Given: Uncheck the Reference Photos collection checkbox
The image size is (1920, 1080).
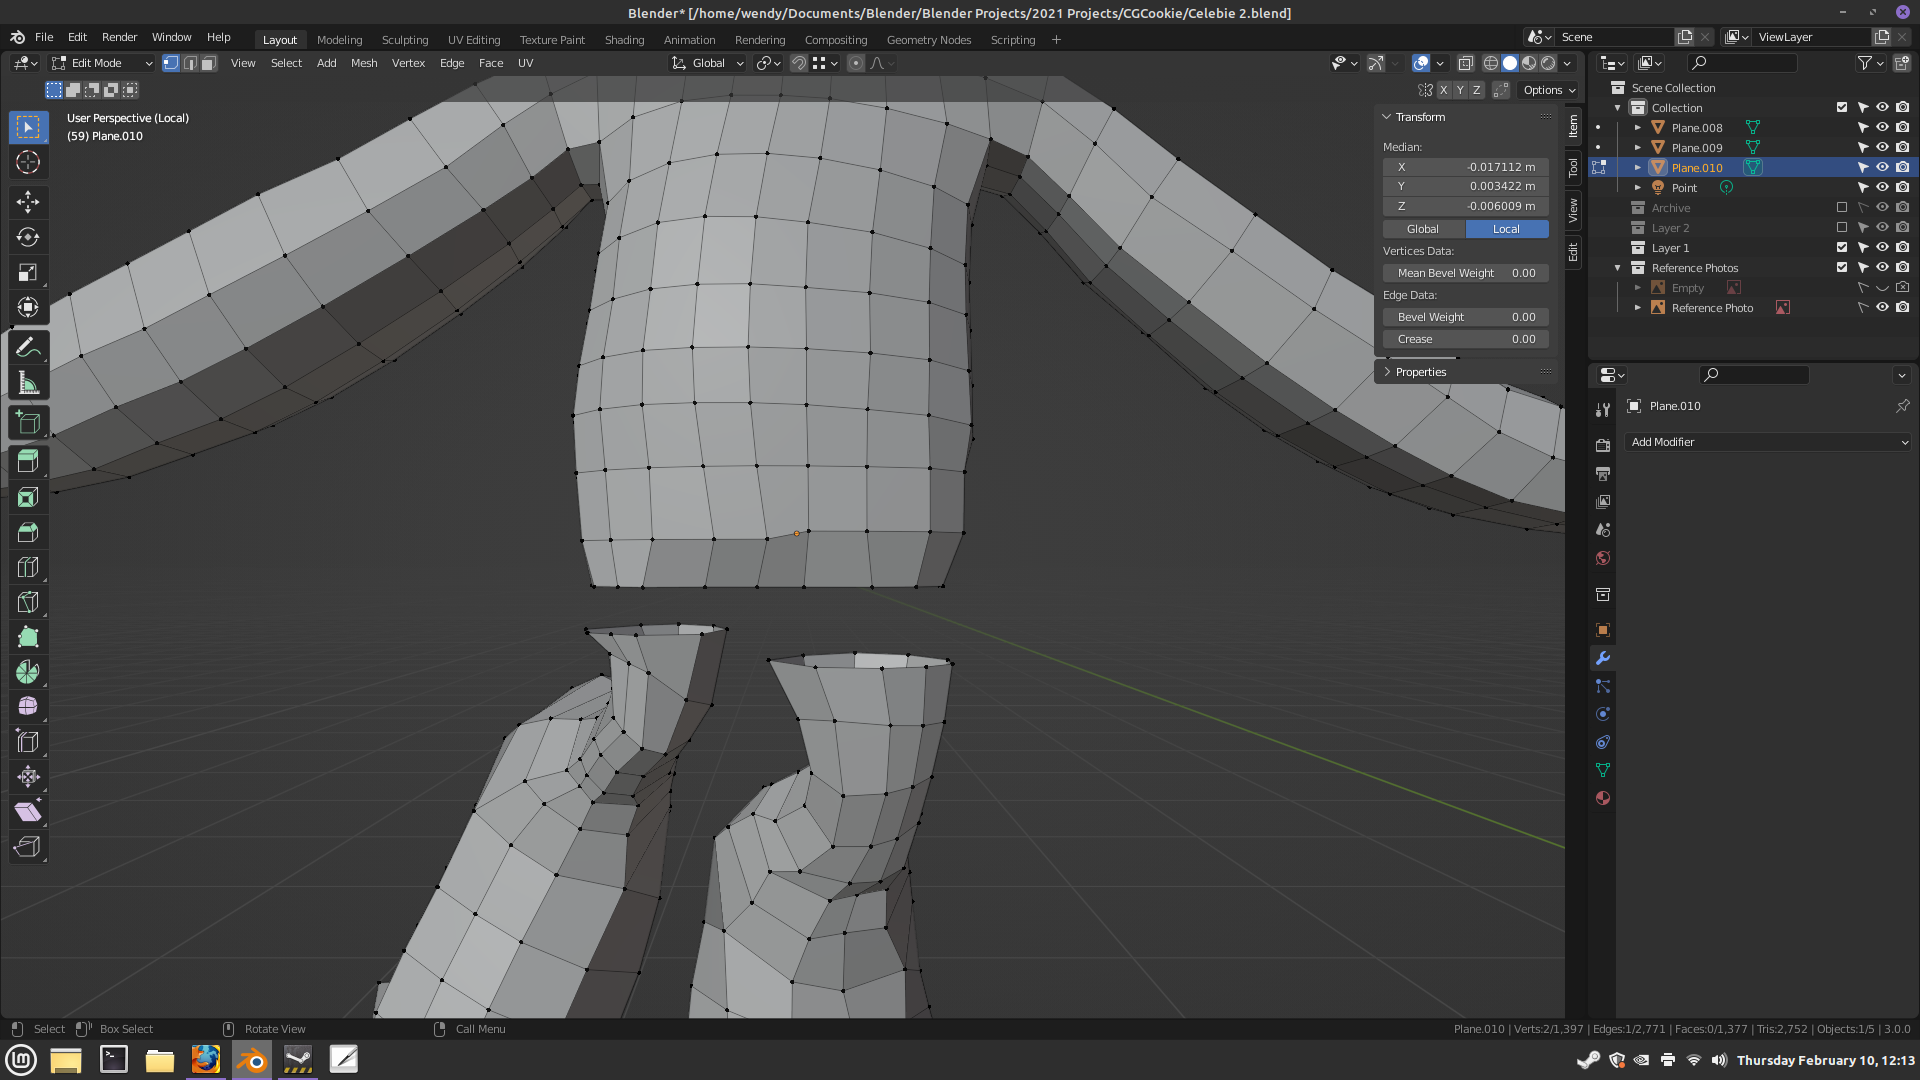Looking at the screenshot, I should tap(1842, 268).
